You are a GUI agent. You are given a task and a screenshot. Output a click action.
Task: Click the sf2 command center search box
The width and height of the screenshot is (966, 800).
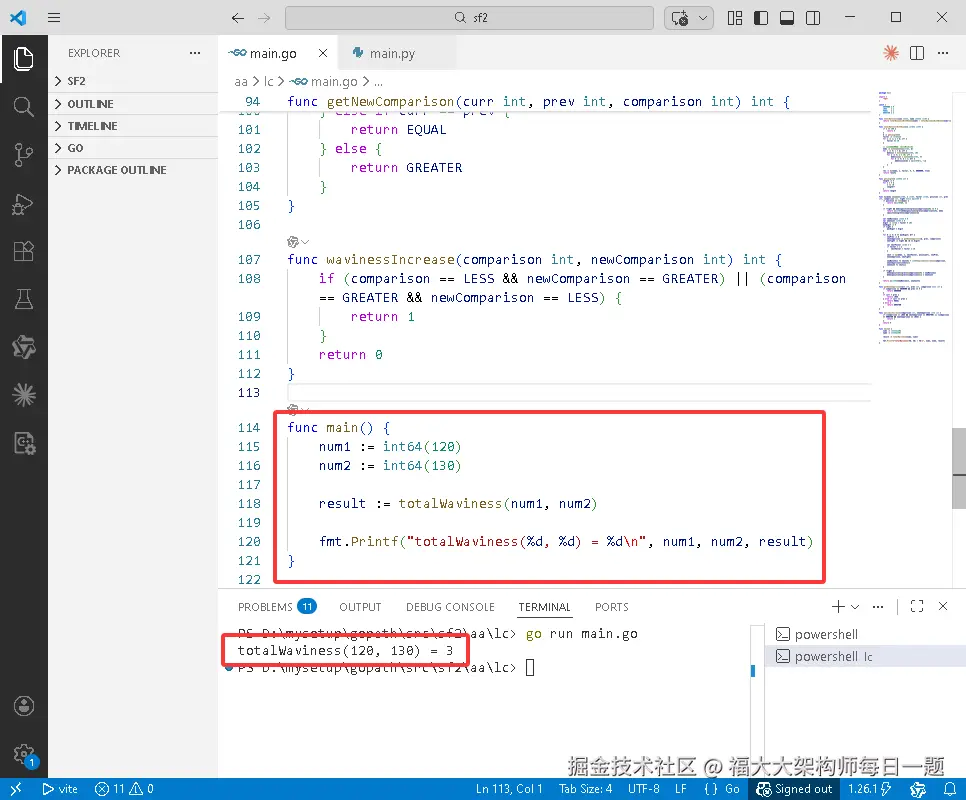pos(469,18)
